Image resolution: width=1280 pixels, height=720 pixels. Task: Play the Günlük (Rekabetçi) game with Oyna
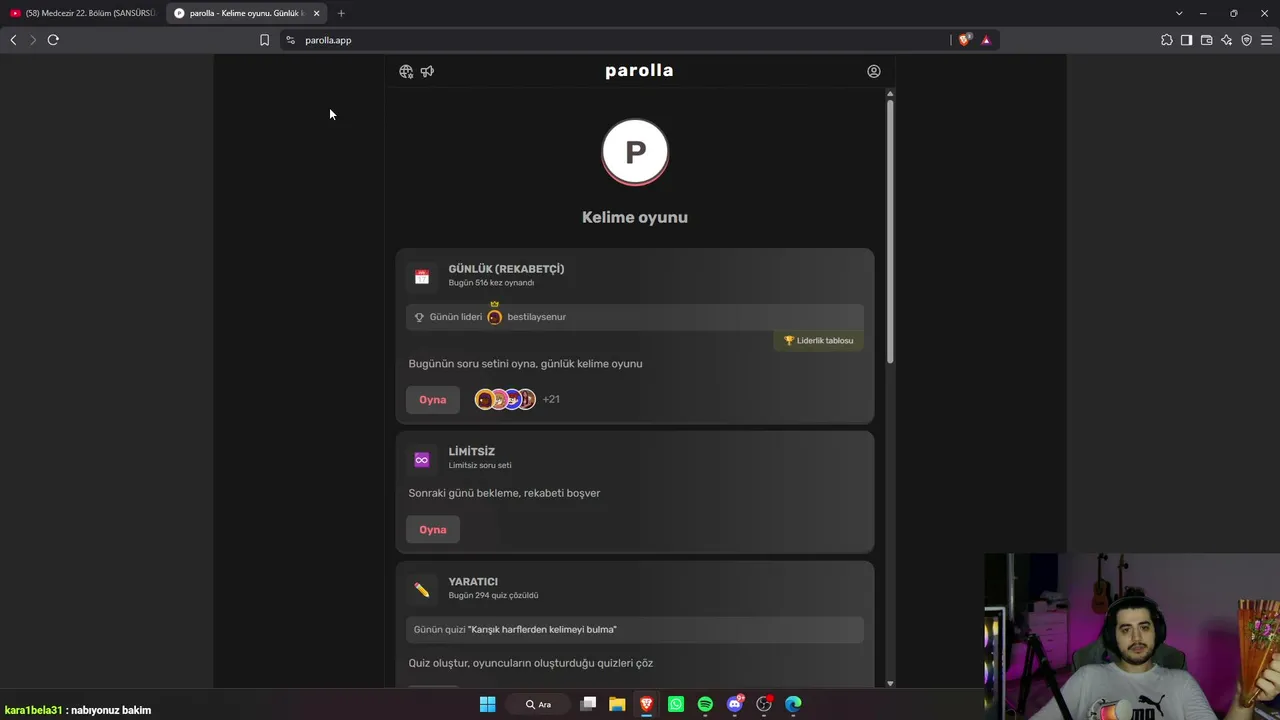pyautogui.click(x=433, y=399)
